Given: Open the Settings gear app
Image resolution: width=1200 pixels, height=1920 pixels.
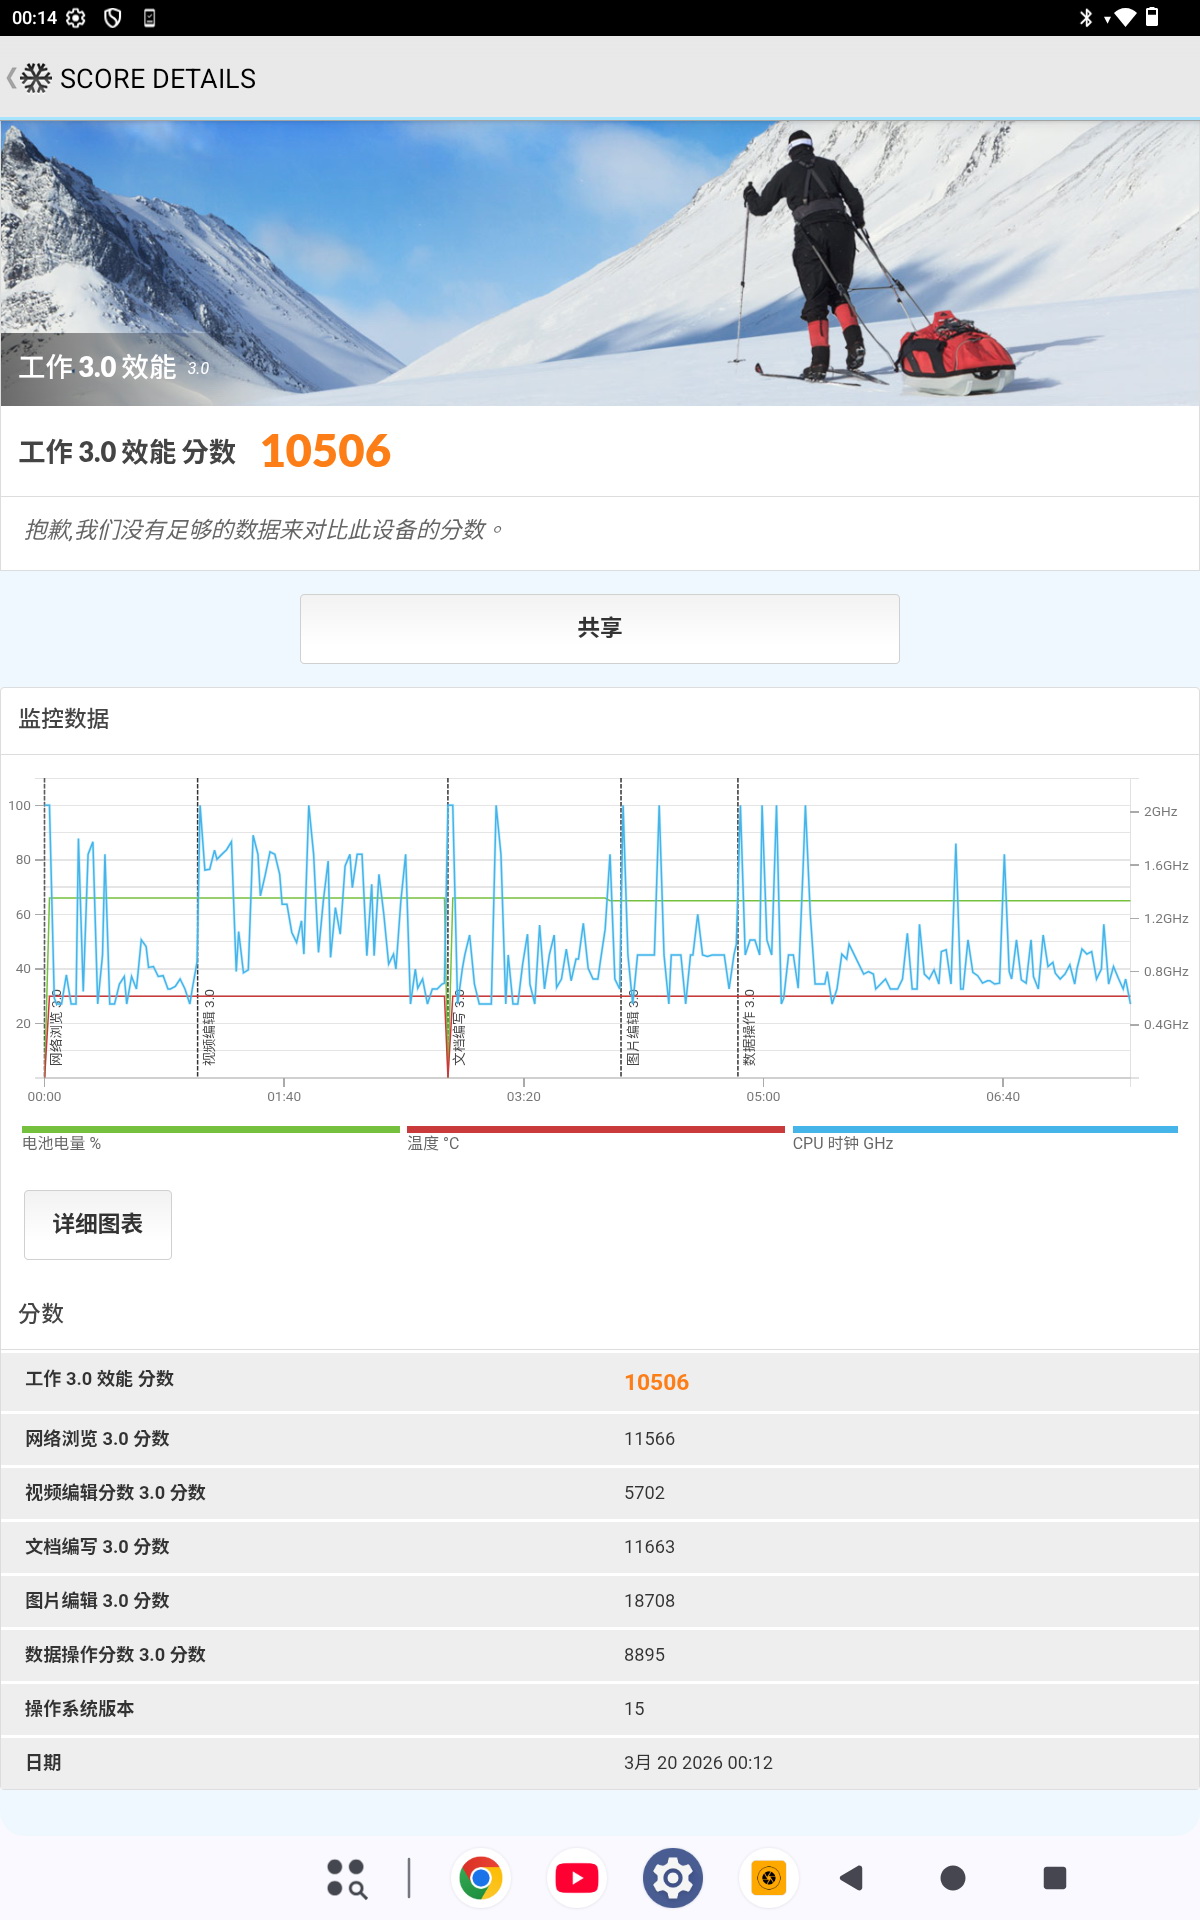Looking at the screenshot, I should pyautogui.click(x=673, y=1878).
